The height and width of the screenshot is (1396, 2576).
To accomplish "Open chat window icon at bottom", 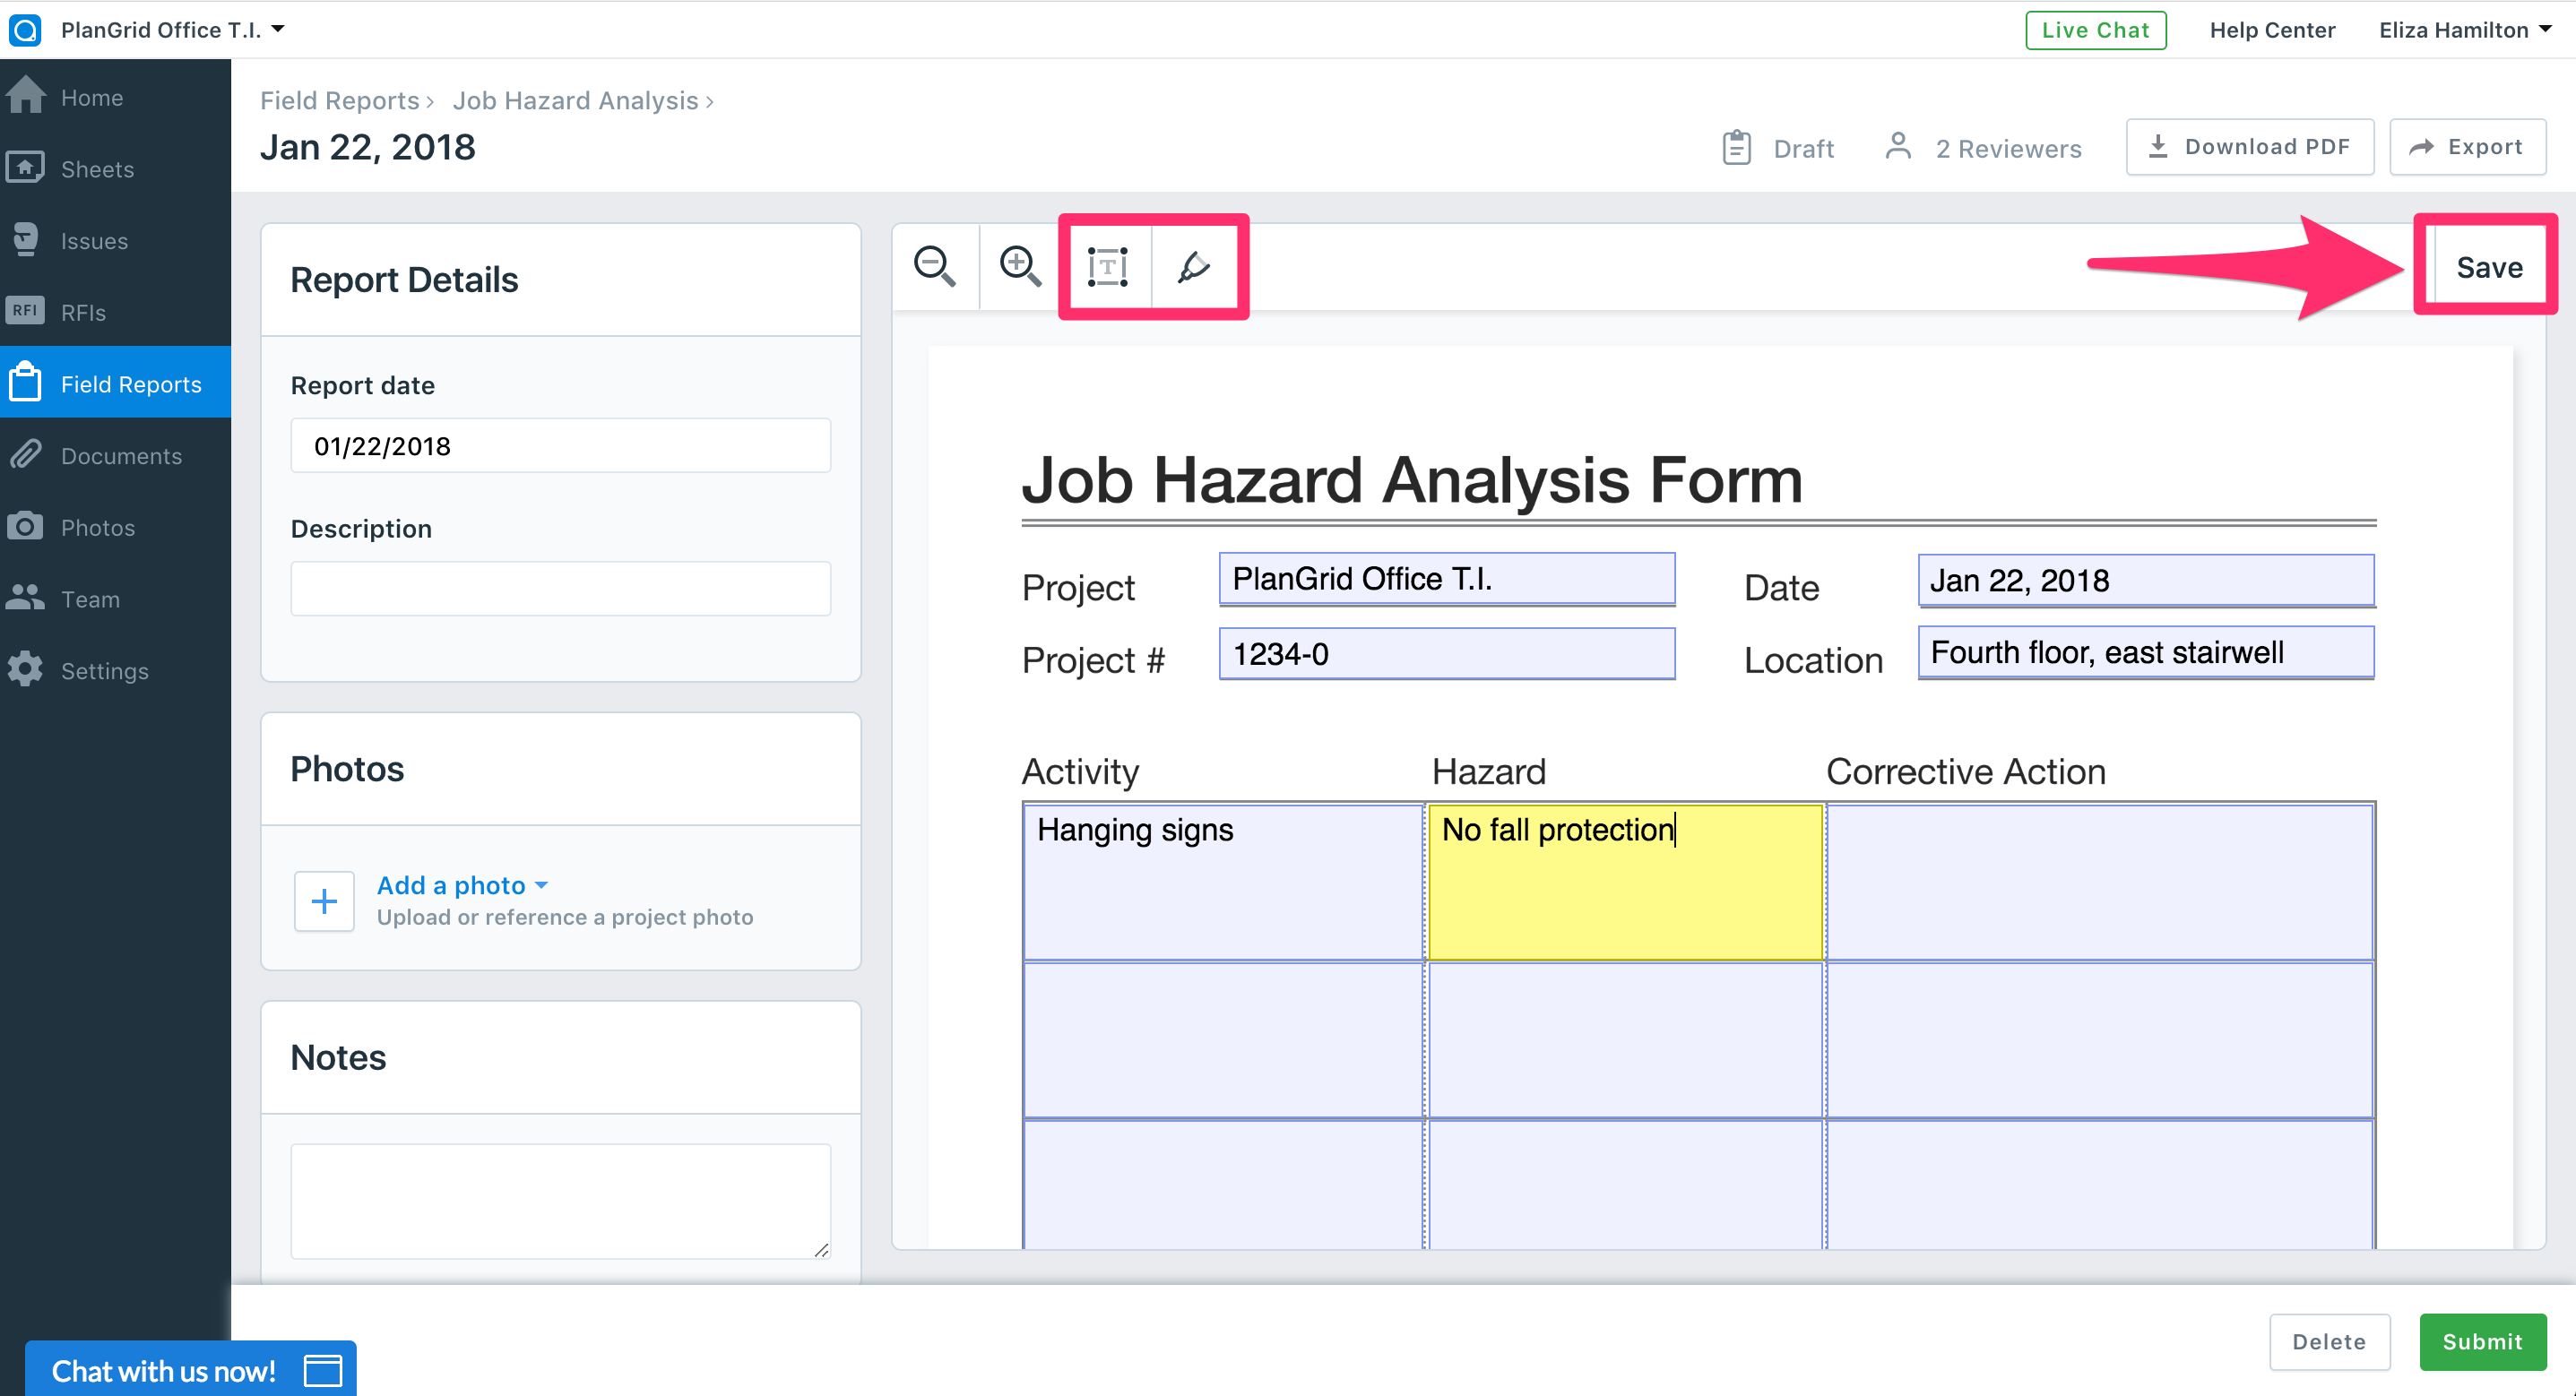I will click(323, 1371).
